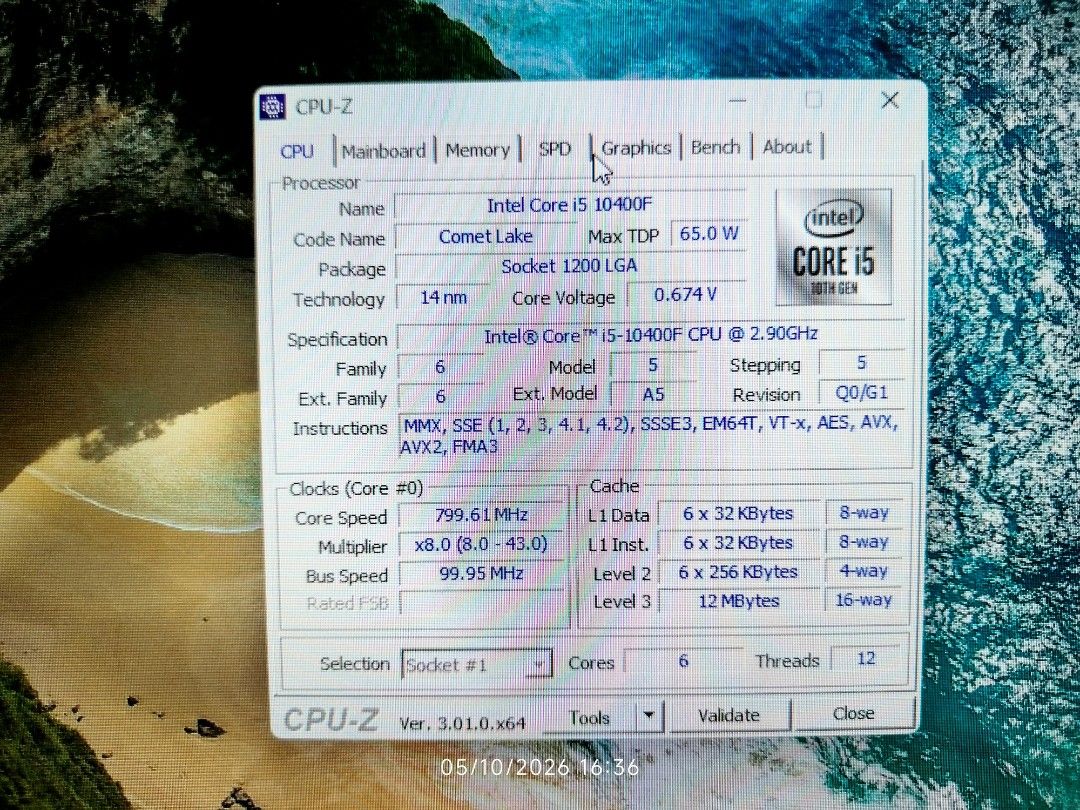Select the CPU tab
Screen dimensions: 1080x810
coord(298,152)
